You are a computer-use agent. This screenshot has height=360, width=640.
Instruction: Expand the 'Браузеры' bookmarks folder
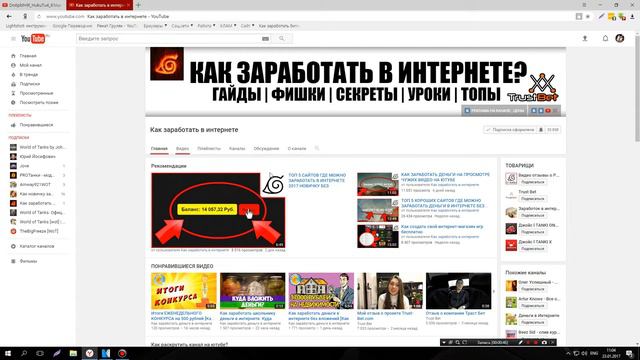coord(155,26)
